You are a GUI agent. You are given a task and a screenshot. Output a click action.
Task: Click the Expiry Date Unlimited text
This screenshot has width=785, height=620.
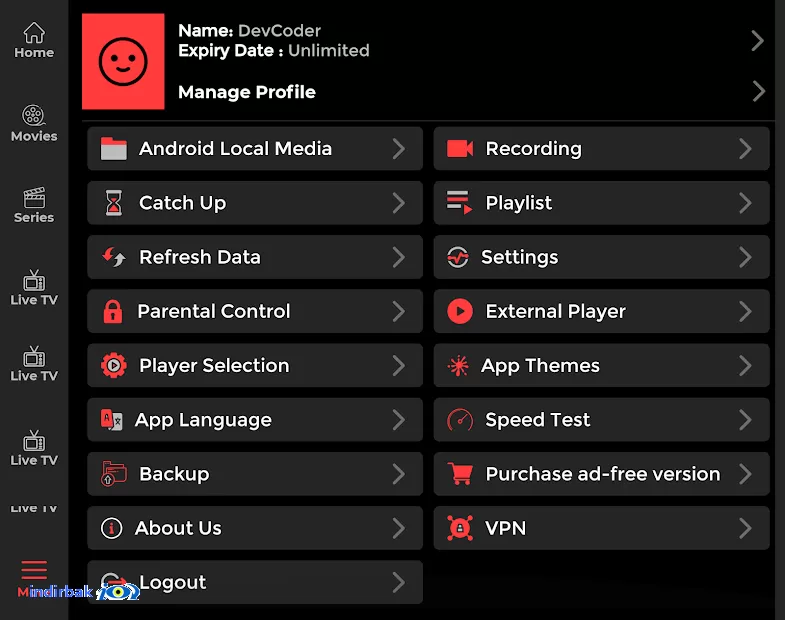tap(274, 51)
